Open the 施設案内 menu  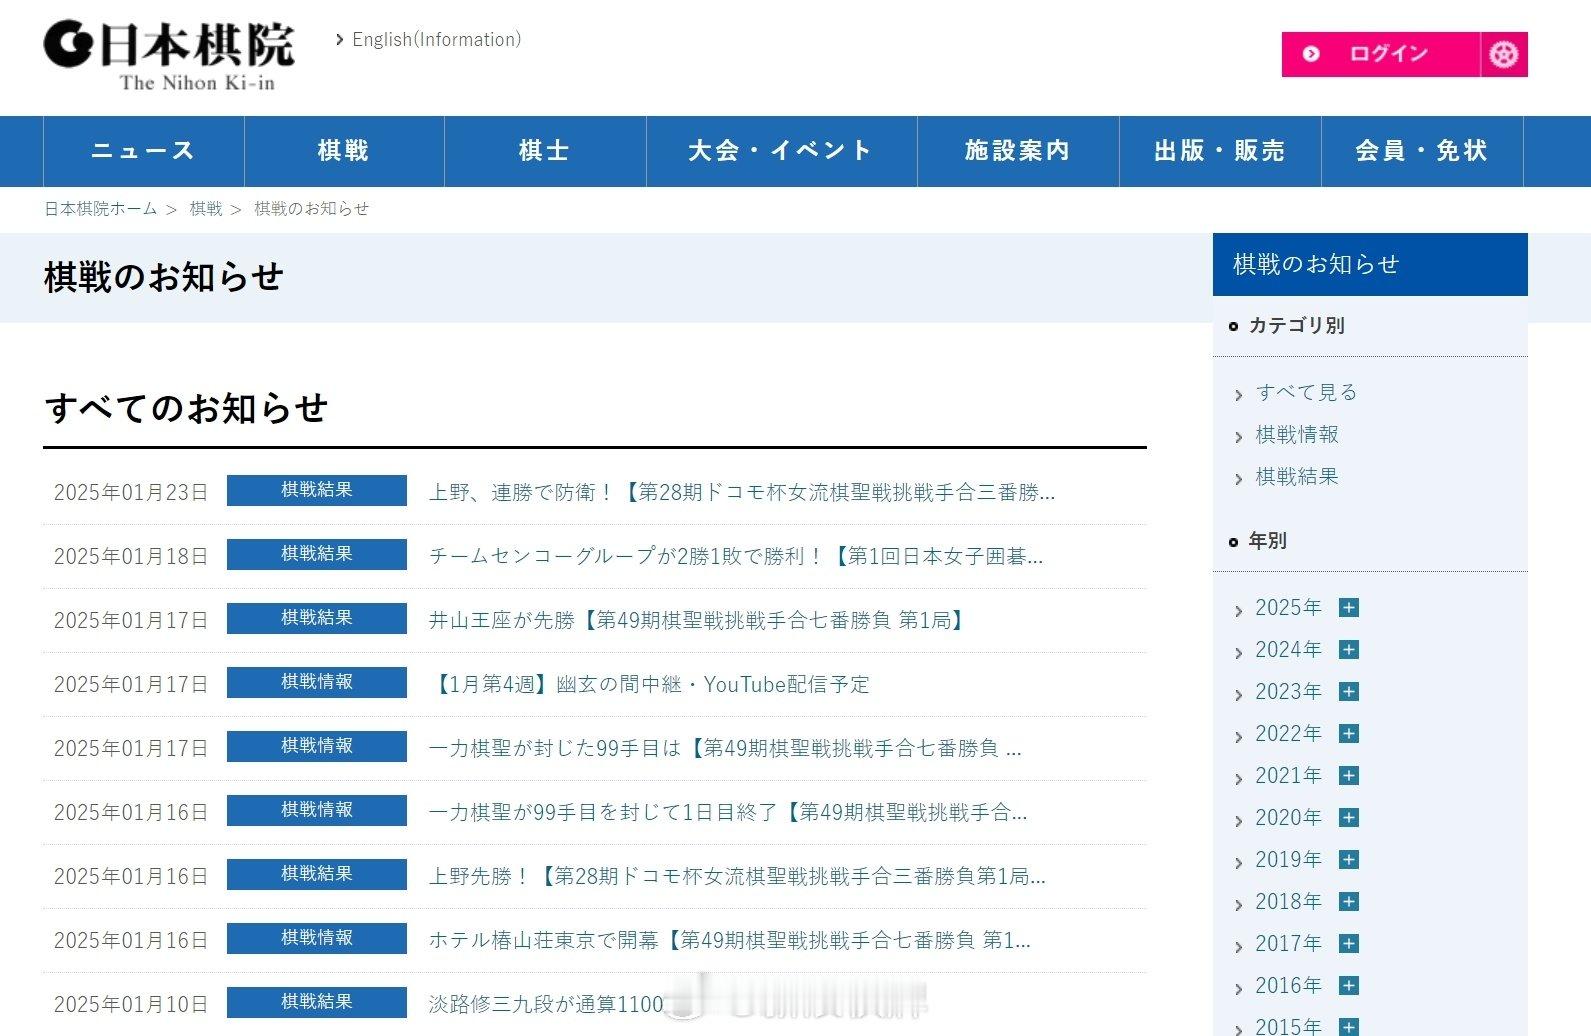[x=1018, y=151]
